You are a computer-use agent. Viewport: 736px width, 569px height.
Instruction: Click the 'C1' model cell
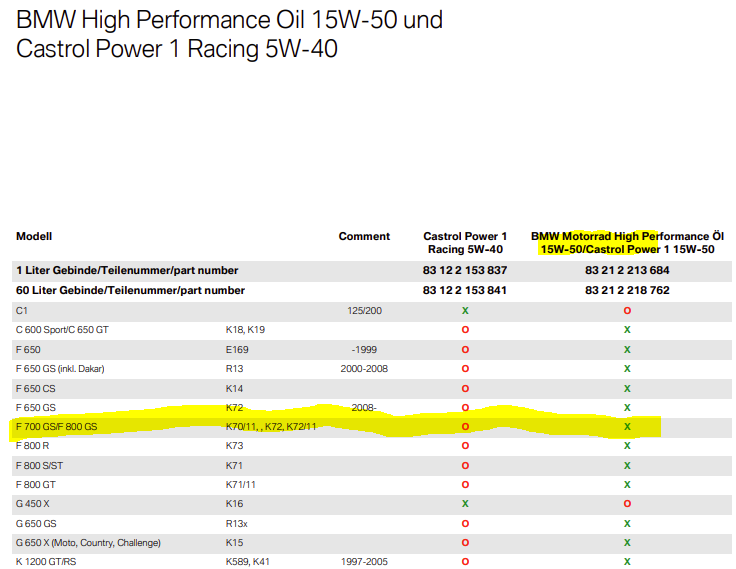22,310
